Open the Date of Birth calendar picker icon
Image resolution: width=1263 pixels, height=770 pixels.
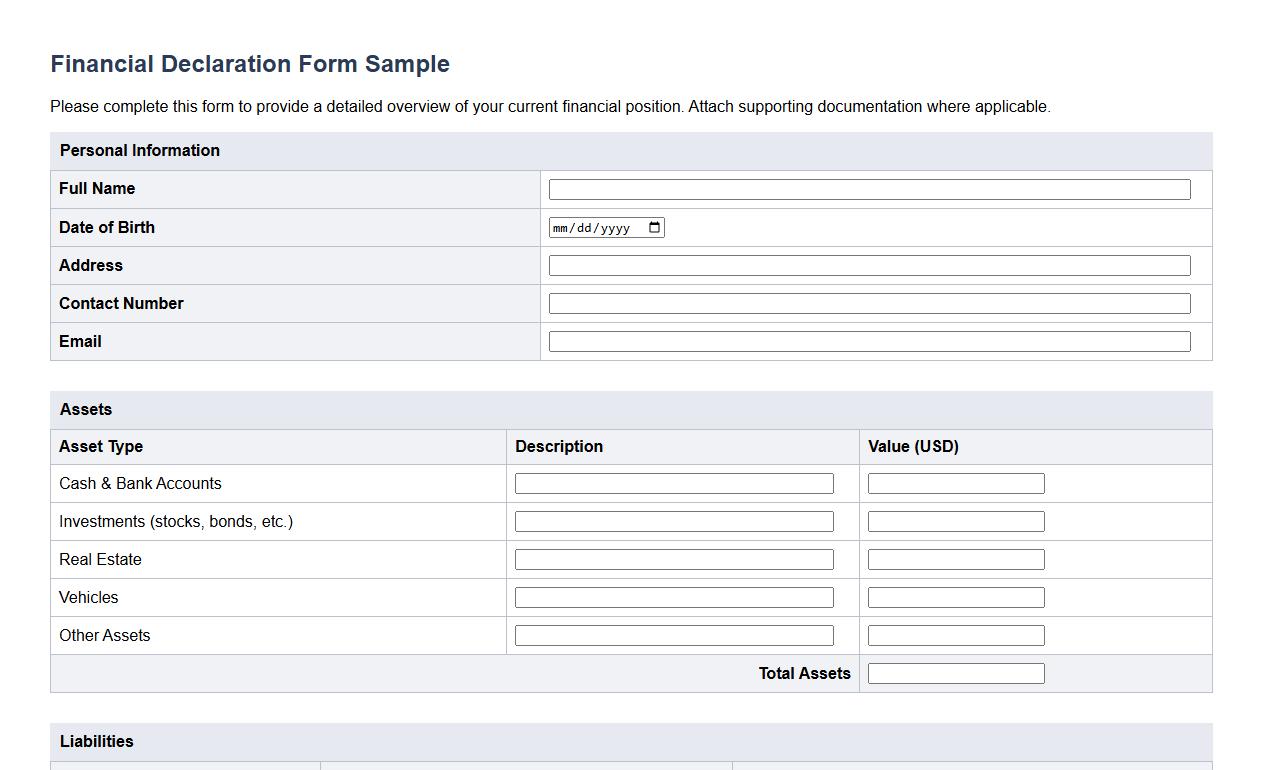654,227
